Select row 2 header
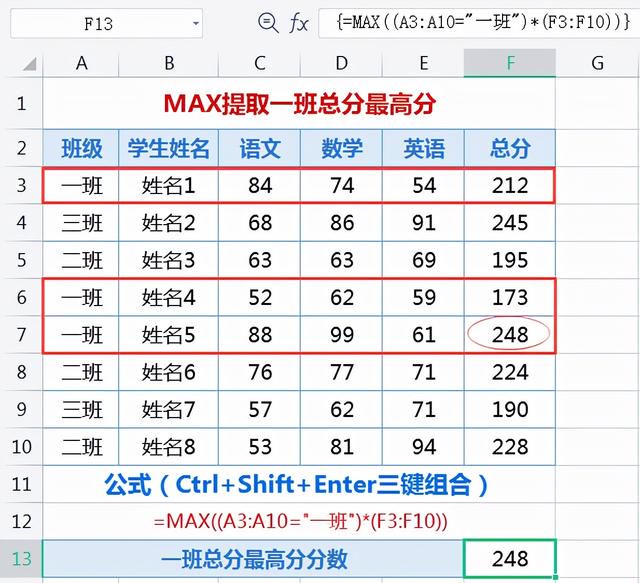Image resolution: width=640 pixels, height=583 pixels. pyautogui.click(x=22, y=148)
